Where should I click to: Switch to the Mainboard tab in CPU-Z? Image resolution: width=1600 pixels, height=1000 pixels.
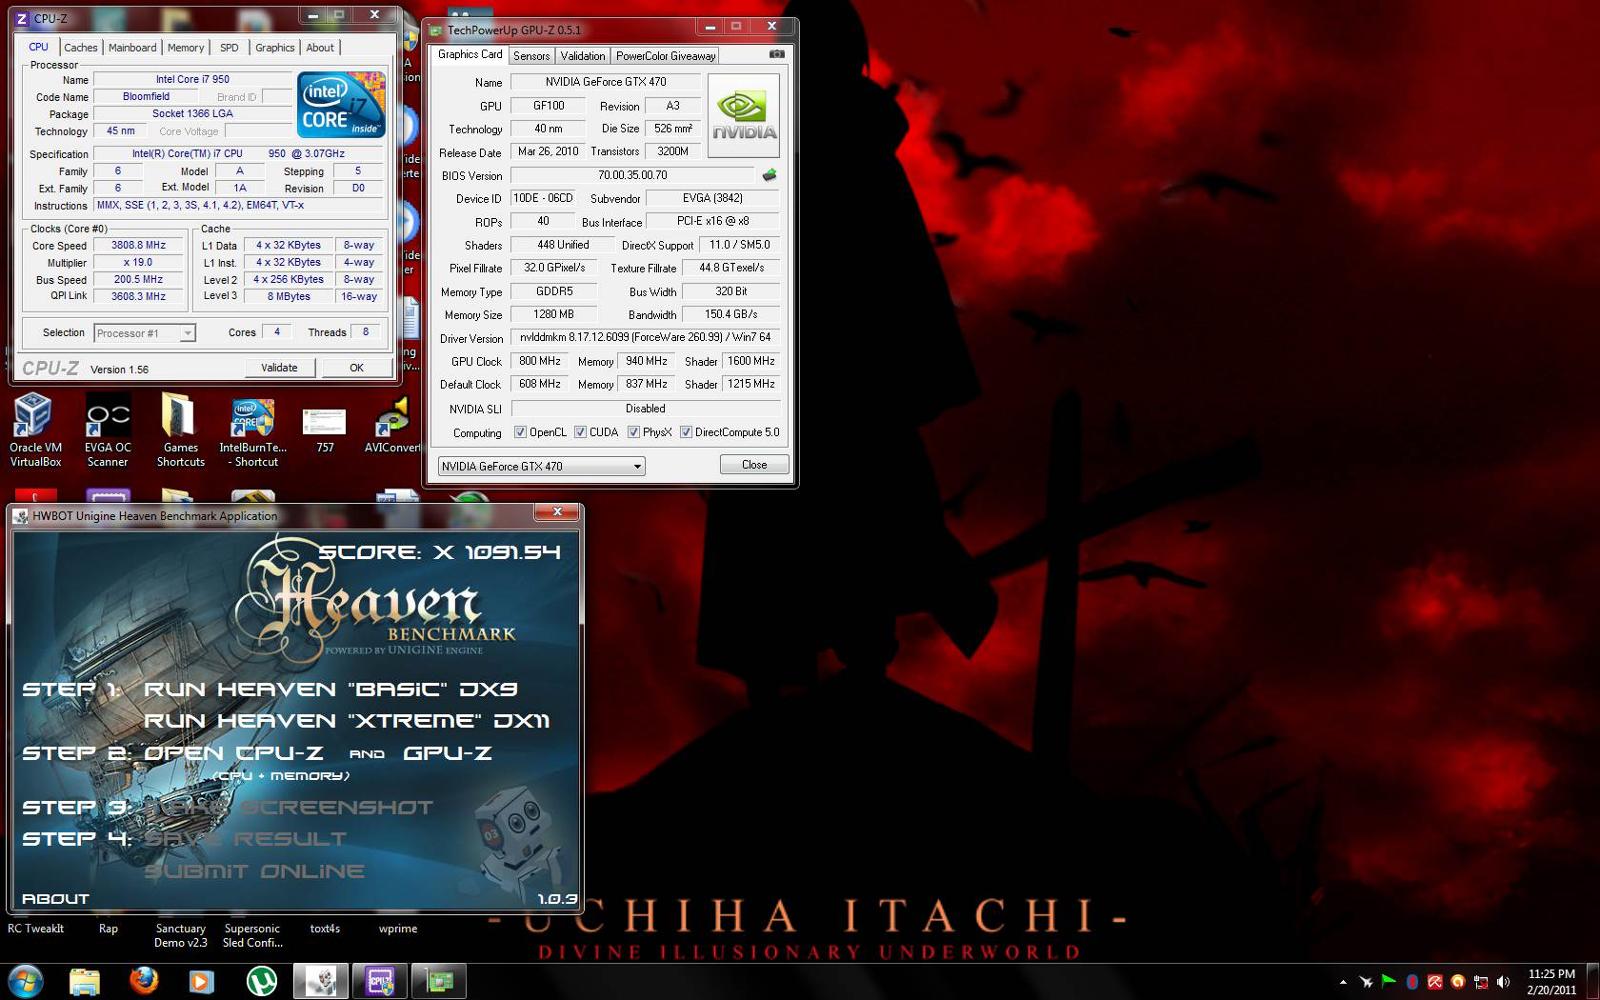pos(132,47)
